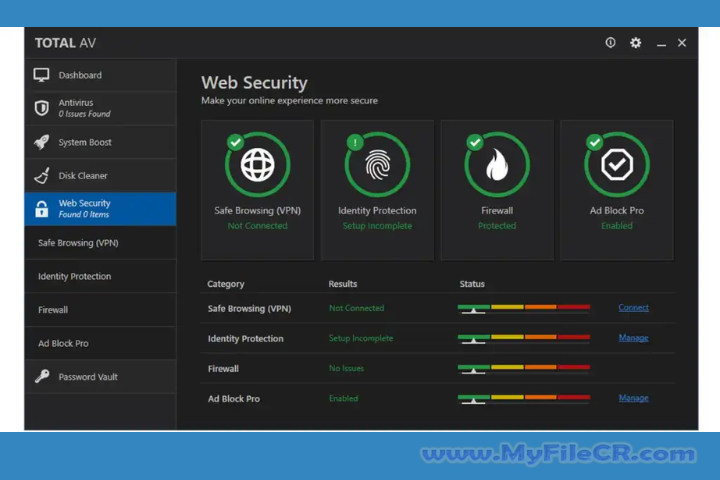720x480 pixels.
Task: Open the Antivirus section
Action: pos(101,108)
